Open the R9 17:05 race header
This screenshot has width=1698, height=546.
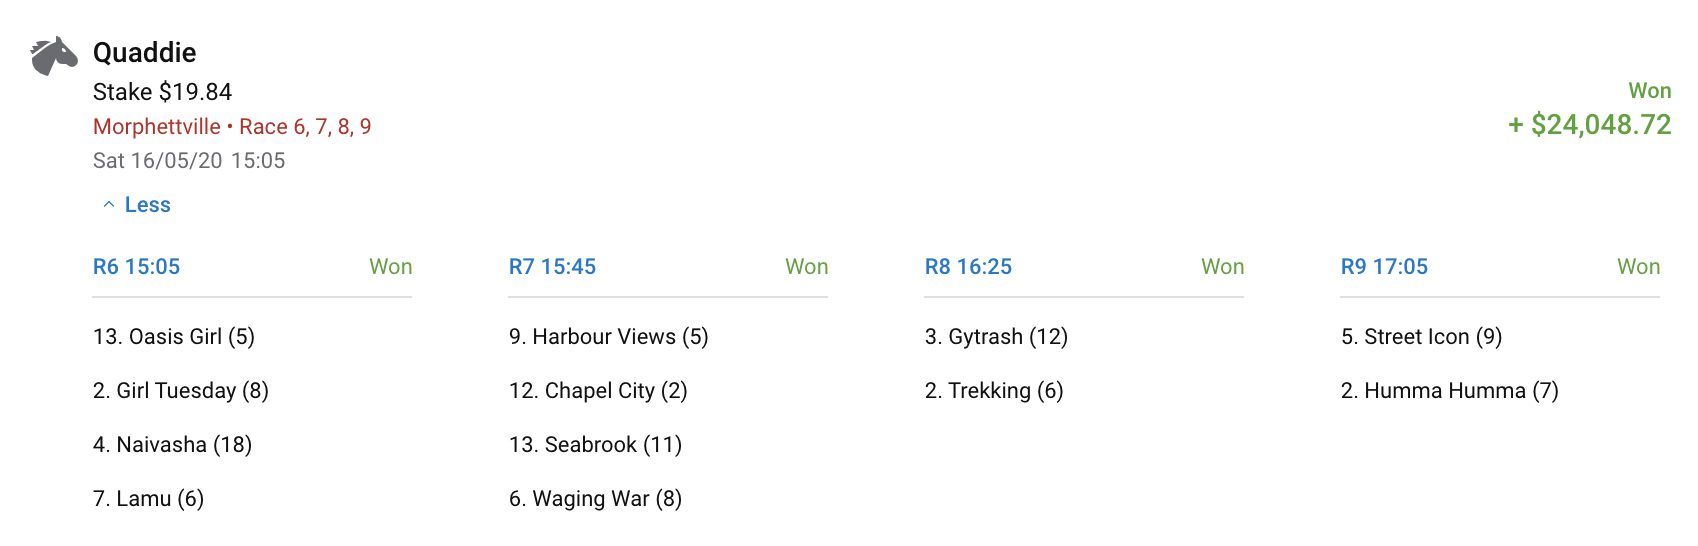tap(1384, 267)
